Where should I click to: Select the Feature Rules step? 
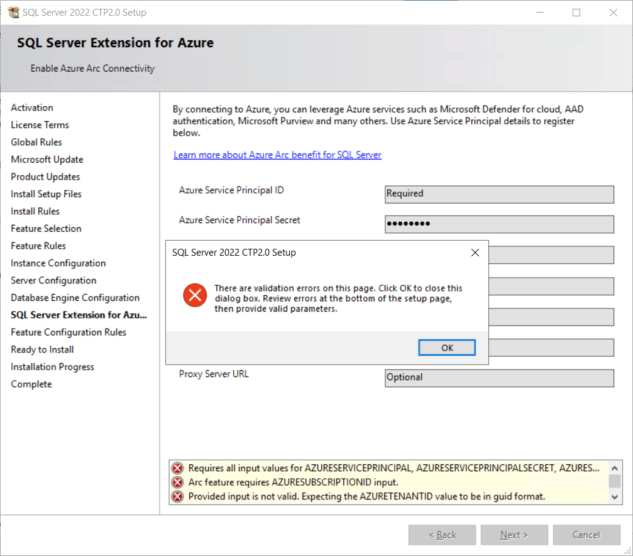38,246
